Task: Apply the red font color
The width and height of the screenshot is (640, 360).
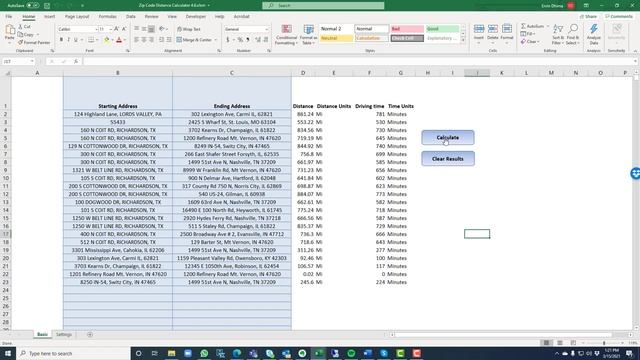Action: (119, 40)
